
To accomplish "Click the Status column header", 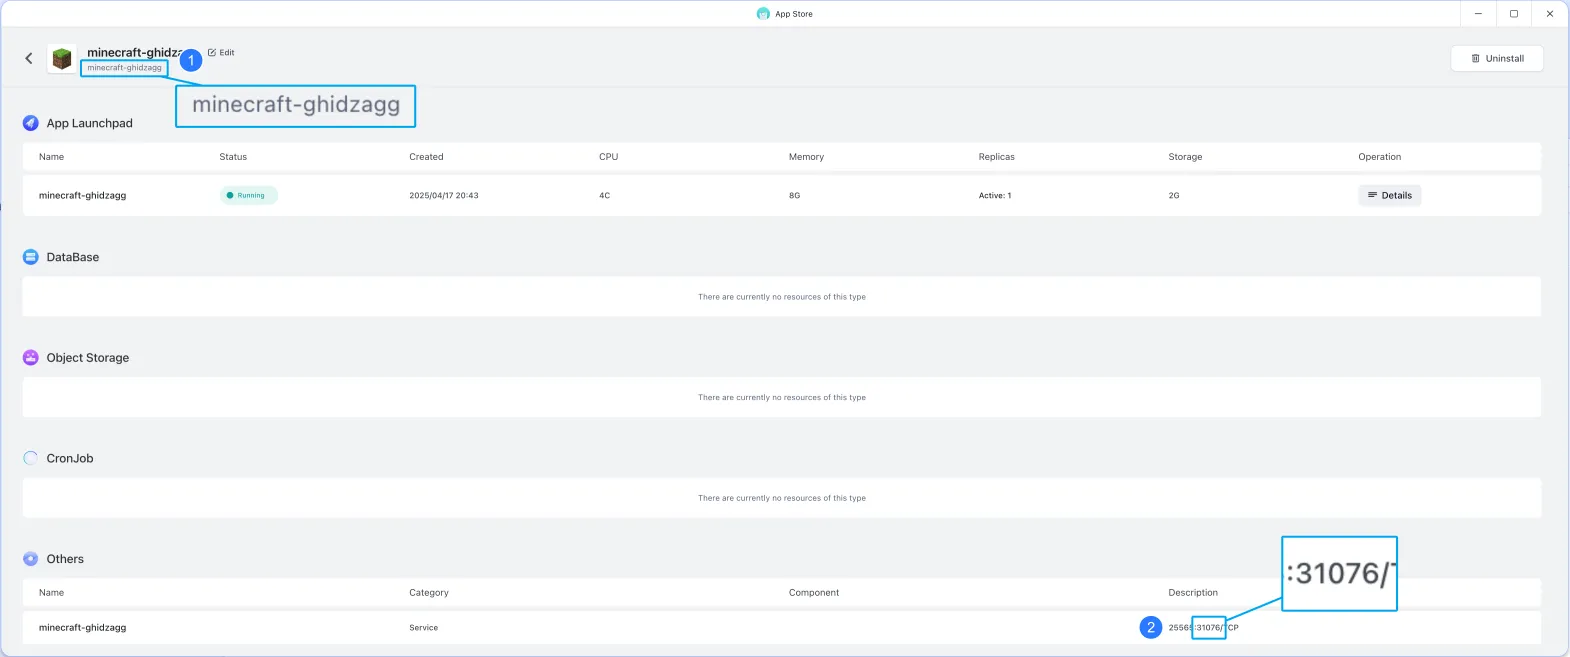I will click(233, 157).
